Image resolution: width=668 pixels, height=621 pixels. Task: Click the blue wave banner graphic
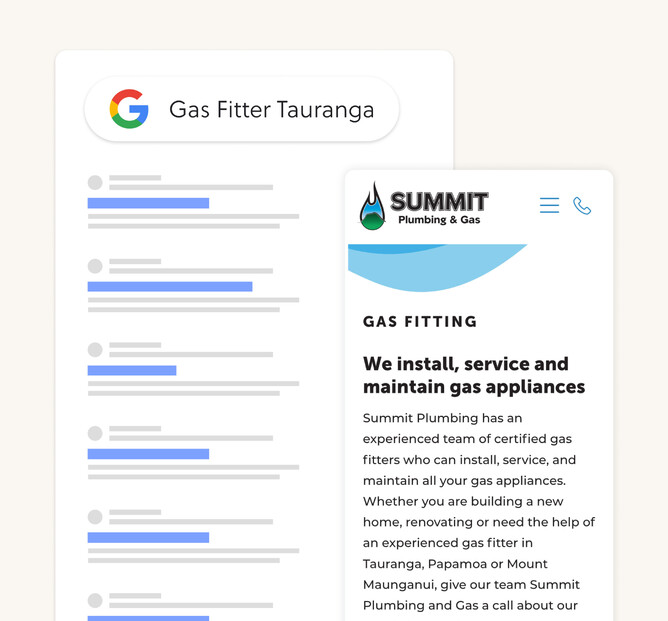(436, 265)
